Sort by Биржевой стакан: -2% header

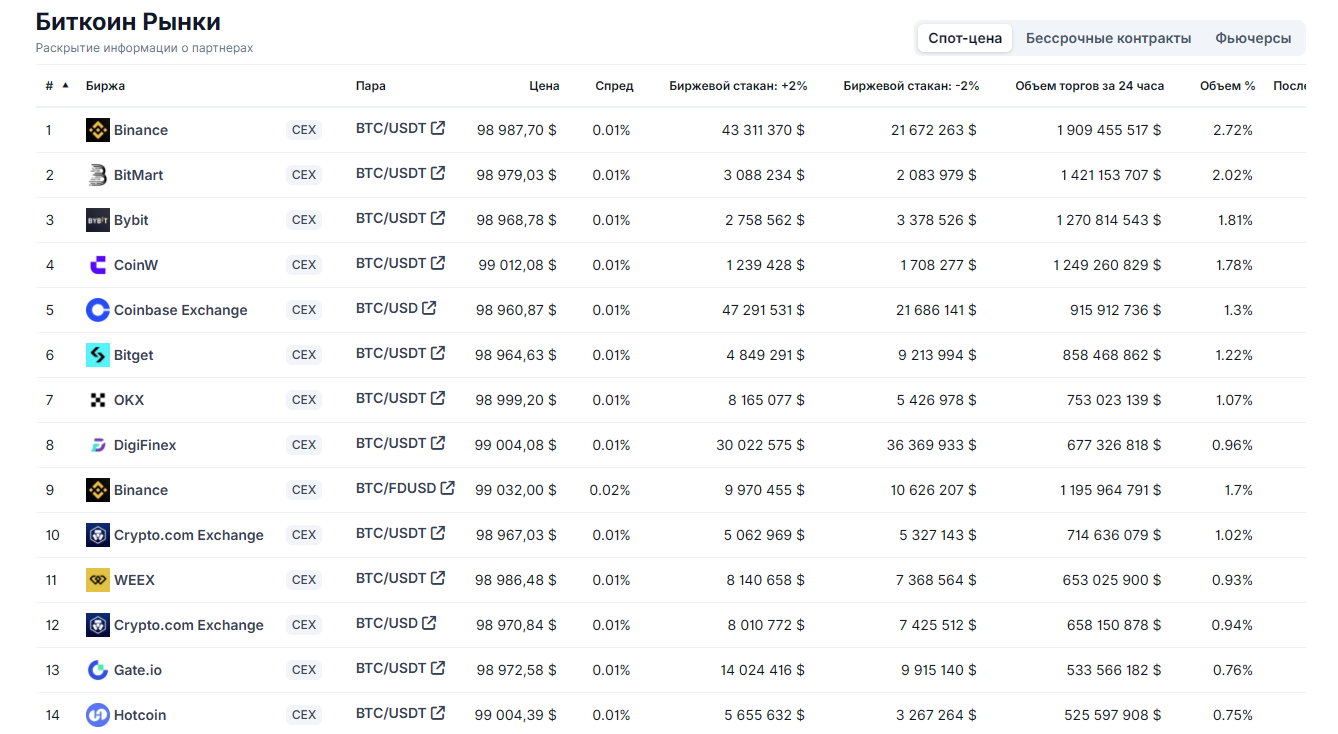click(x=911, y=86)
